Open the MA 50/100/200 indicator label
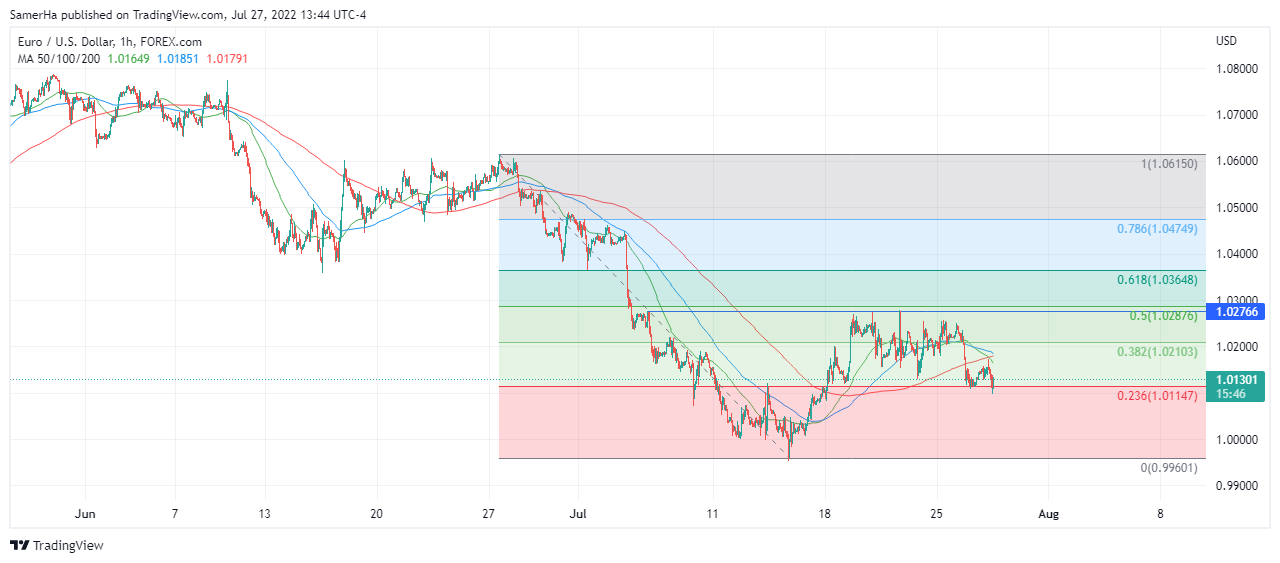 [x=58, y=59]
